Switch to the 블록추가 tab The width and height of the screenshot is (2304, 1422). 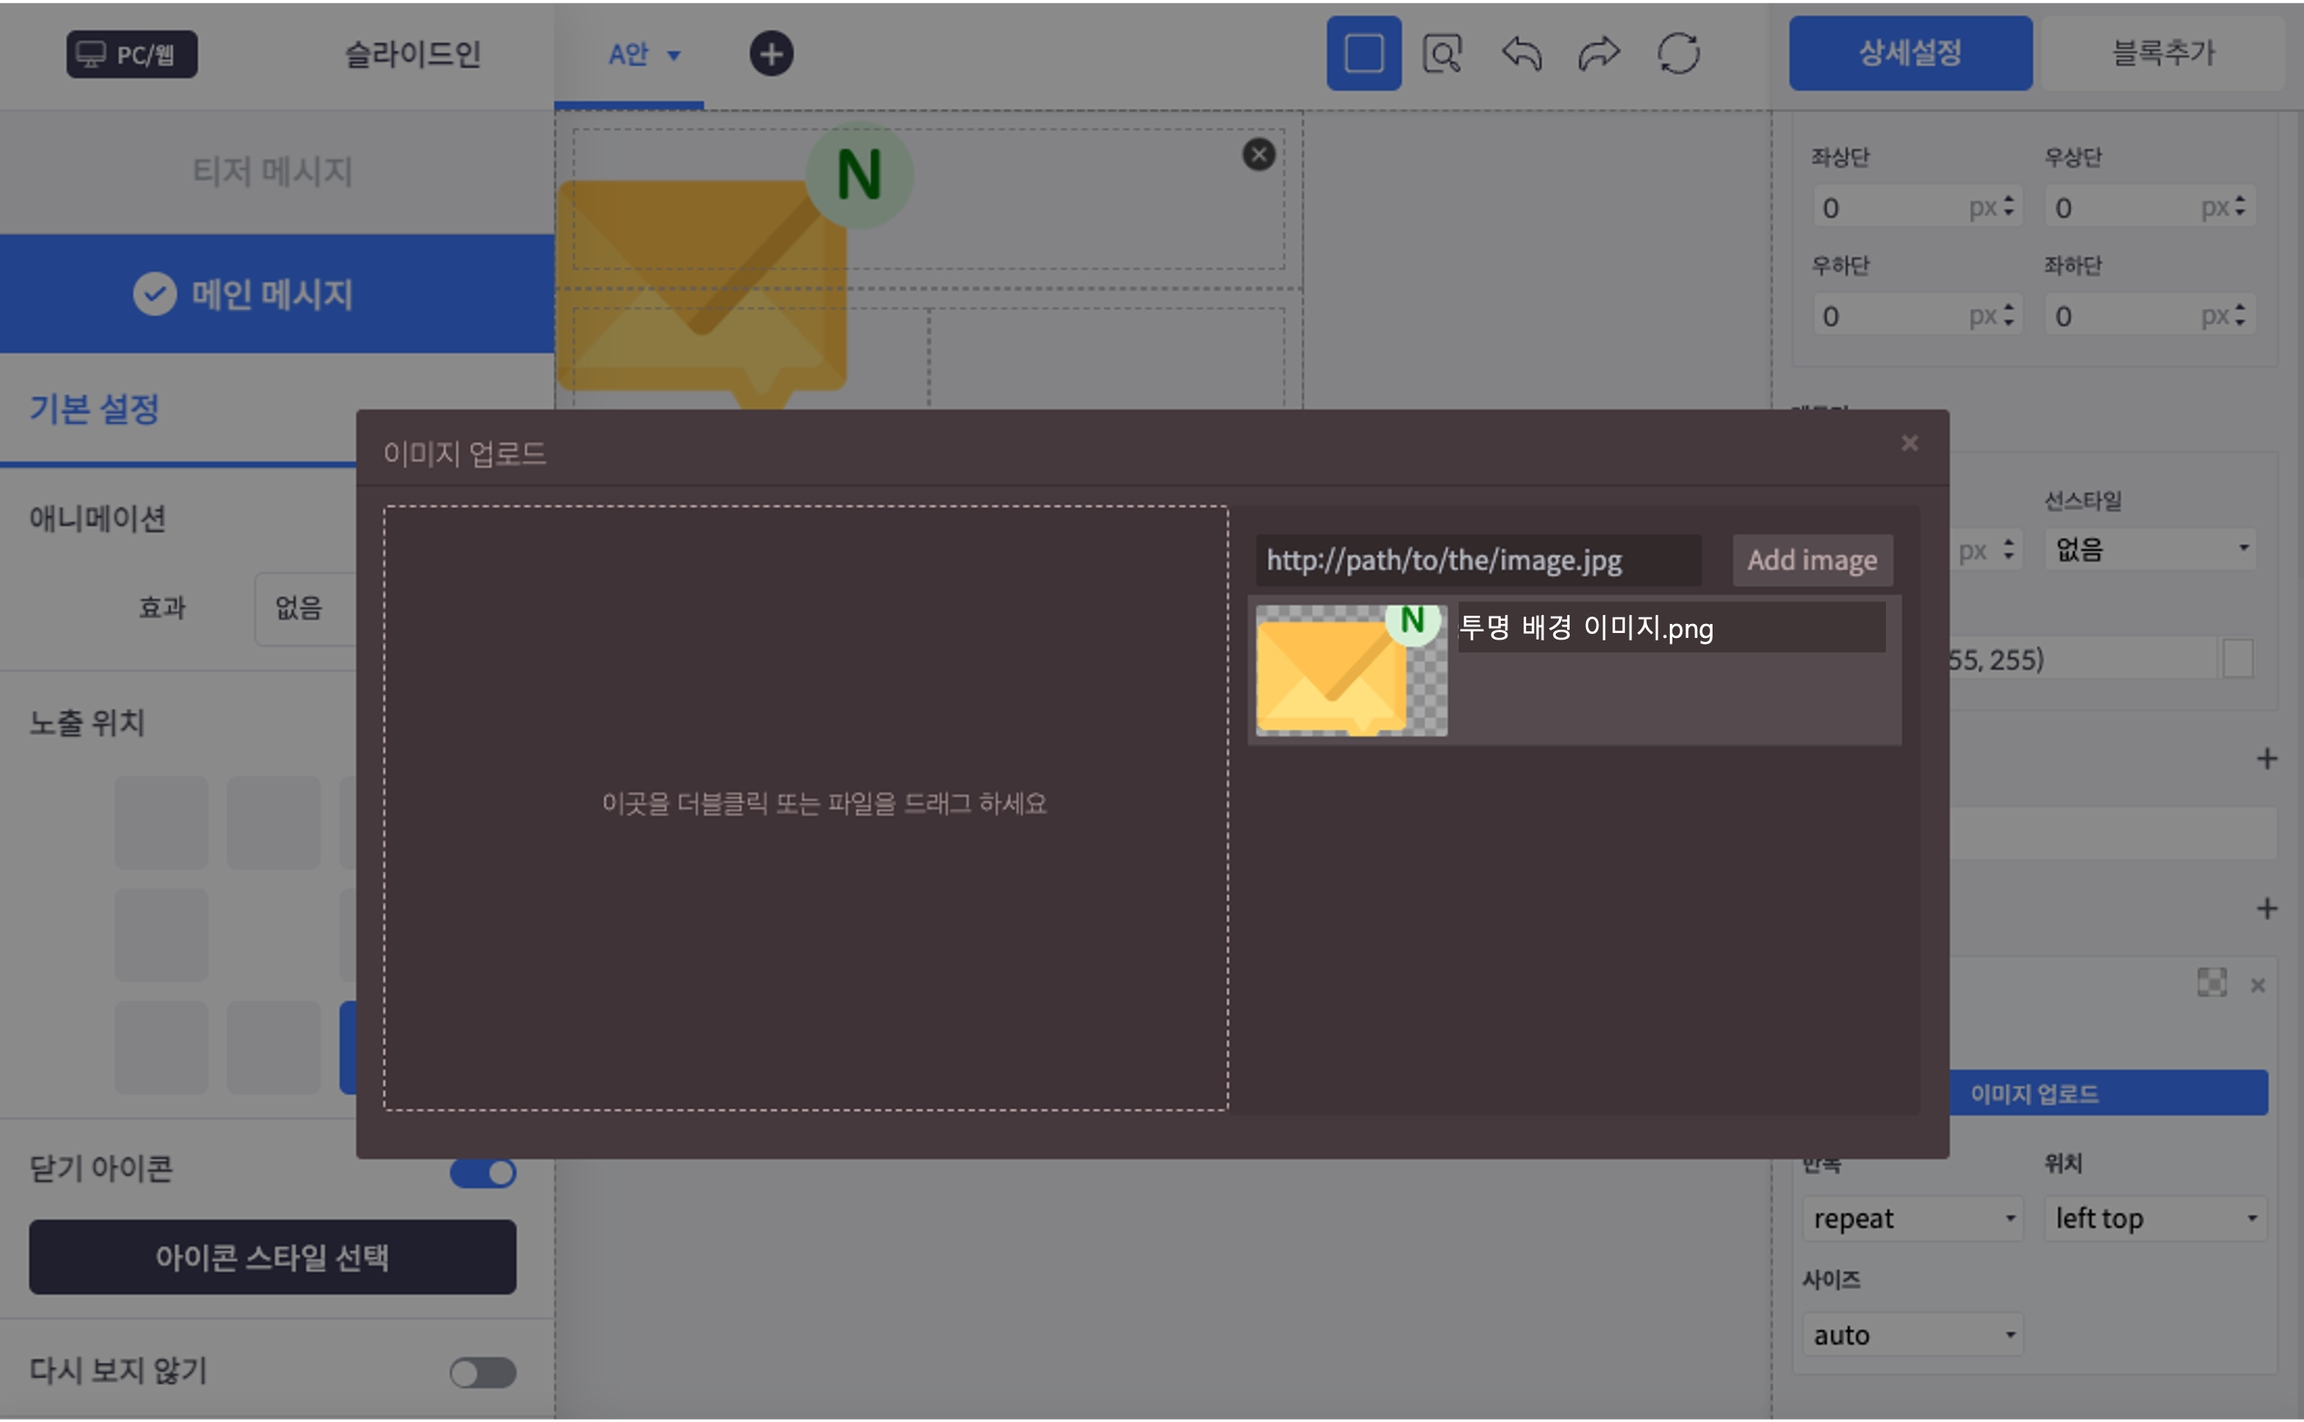(2162, 54)
